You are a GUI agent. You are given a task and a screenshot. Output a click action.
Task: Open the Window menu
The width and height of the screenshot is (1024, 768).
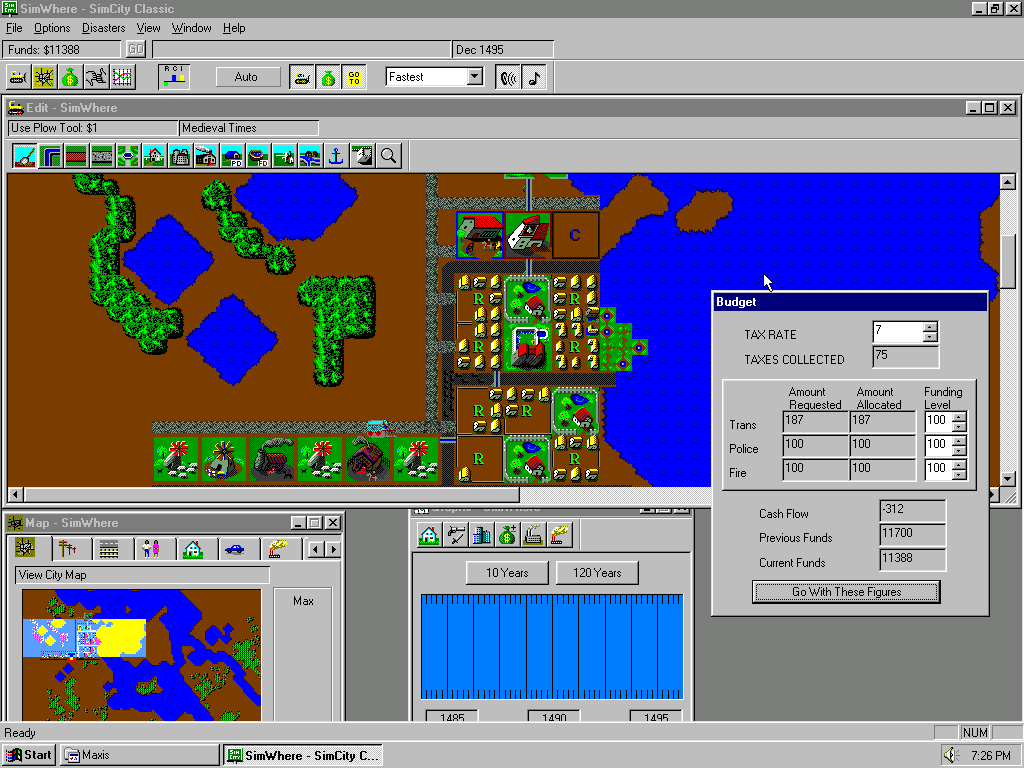(191, 28)
